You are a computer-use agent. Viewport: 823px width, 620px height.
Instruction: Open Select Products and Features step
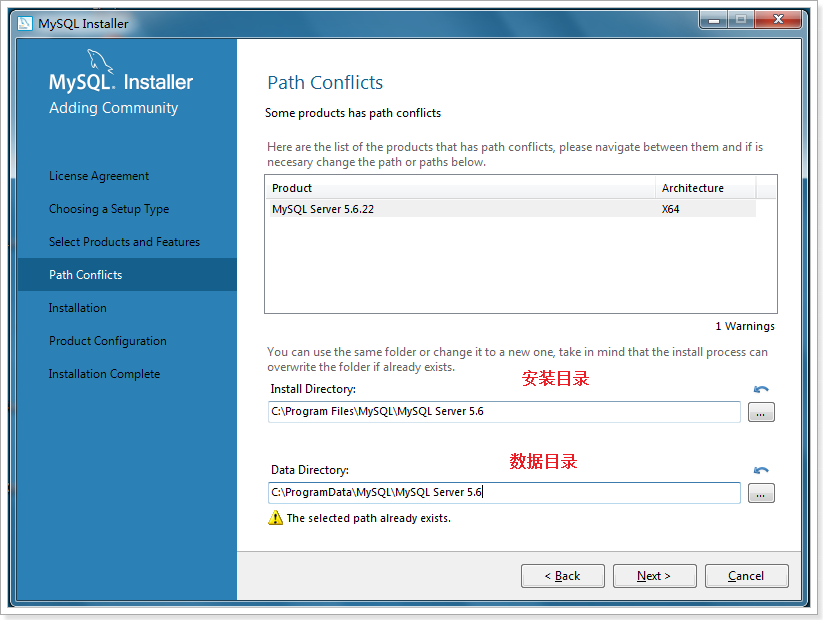[x=124, y=242]
